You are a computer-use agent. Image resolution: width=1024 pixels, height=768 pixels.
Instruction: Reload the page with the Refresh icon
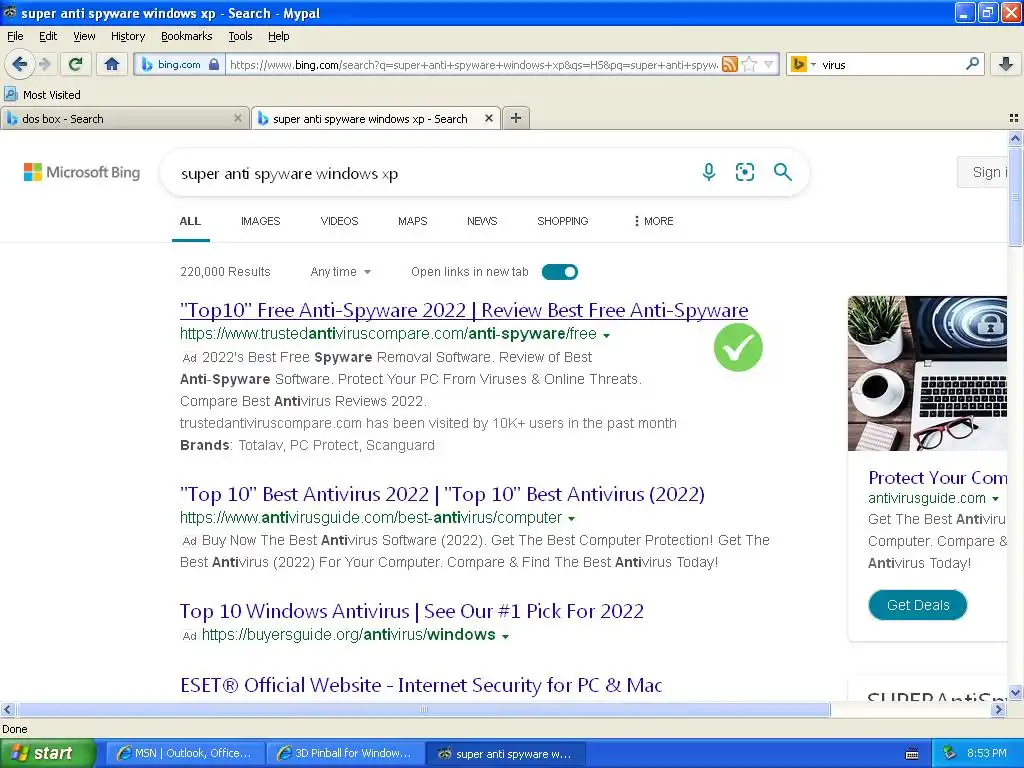[x=76, y=64]
